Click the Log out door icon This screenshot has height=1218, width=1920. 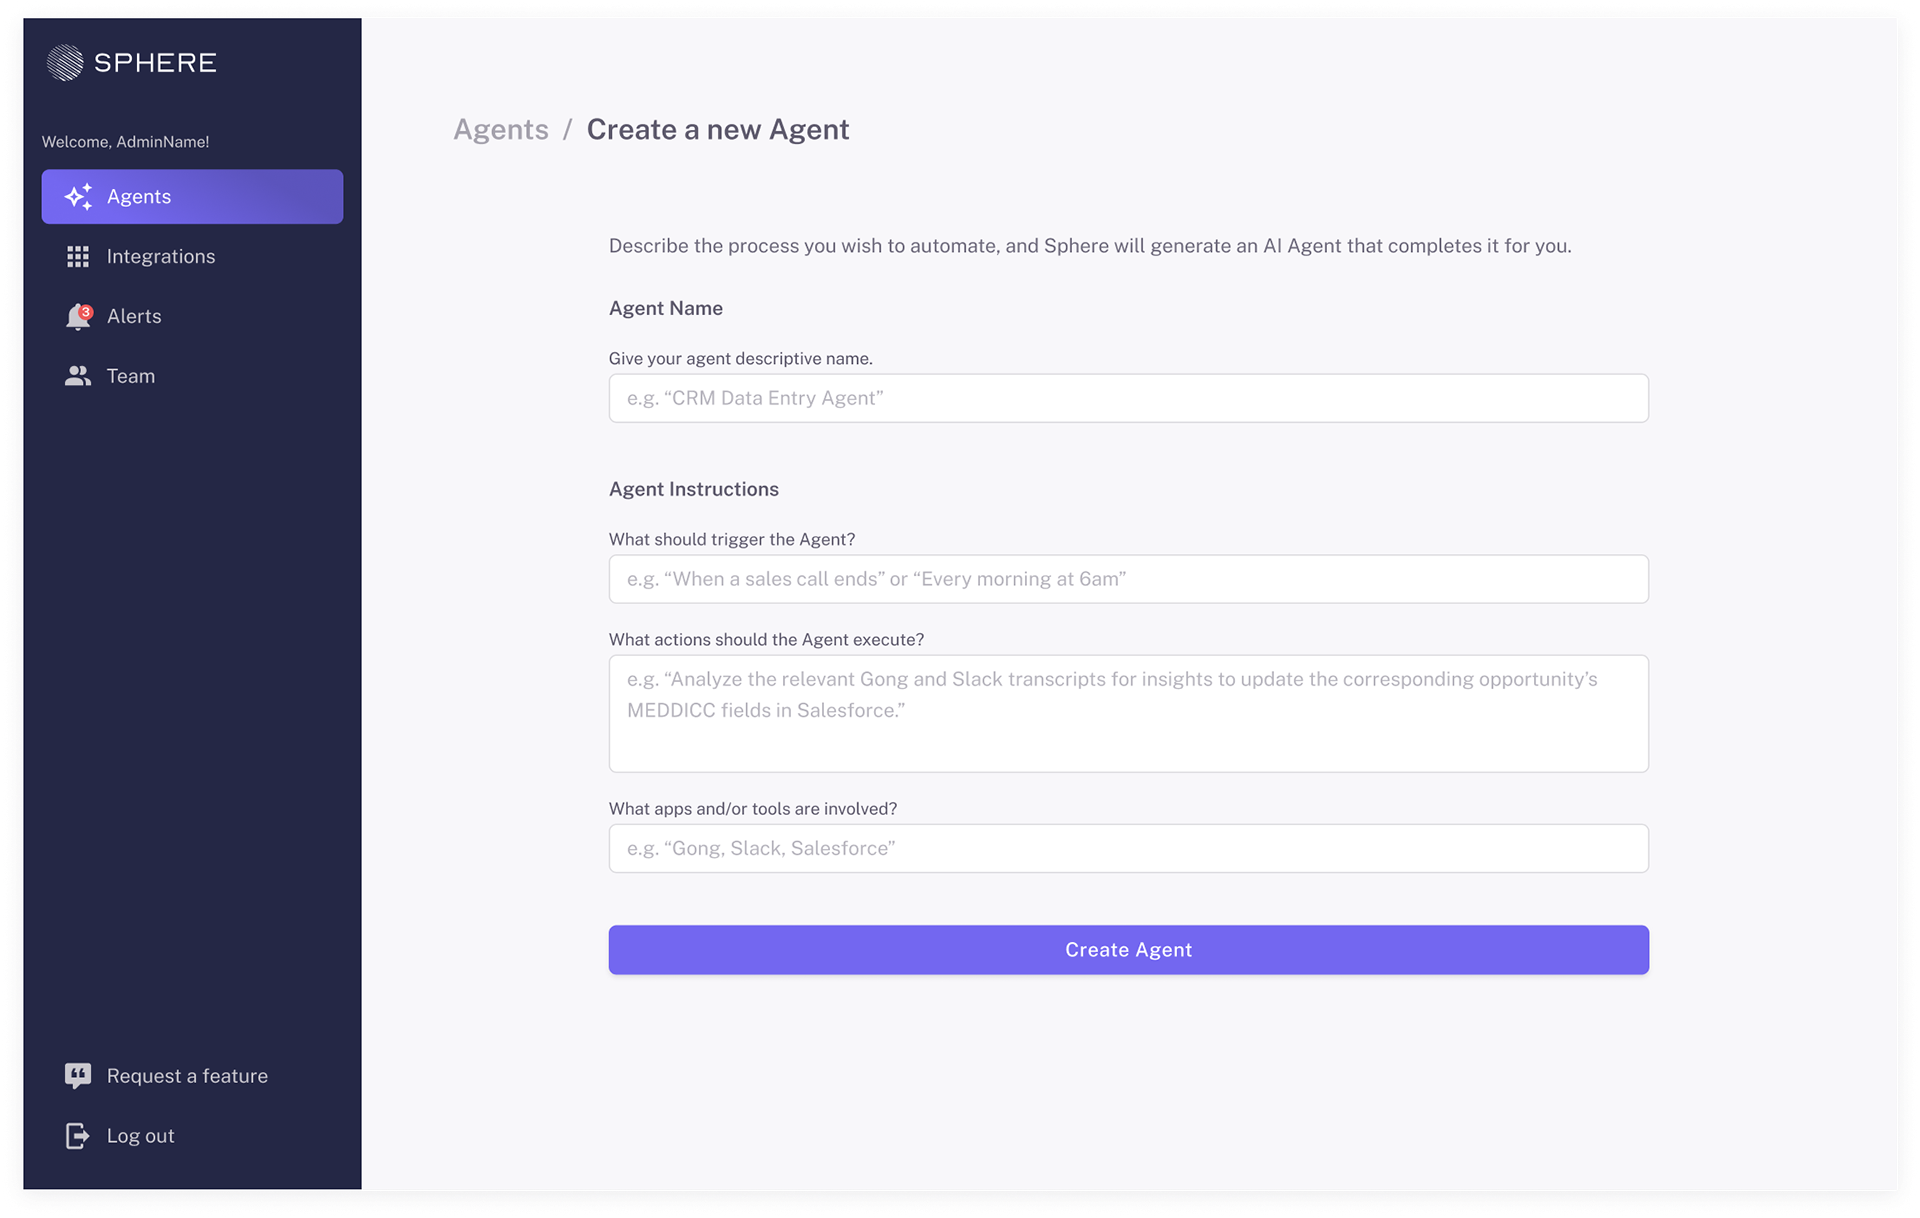coord(78,1136)
